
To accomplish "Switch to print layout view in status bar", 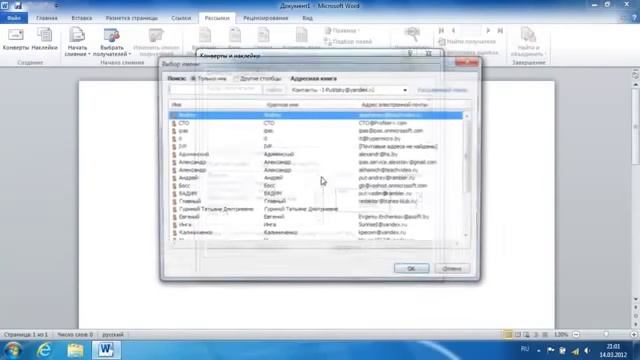I will tap(508, 334).
